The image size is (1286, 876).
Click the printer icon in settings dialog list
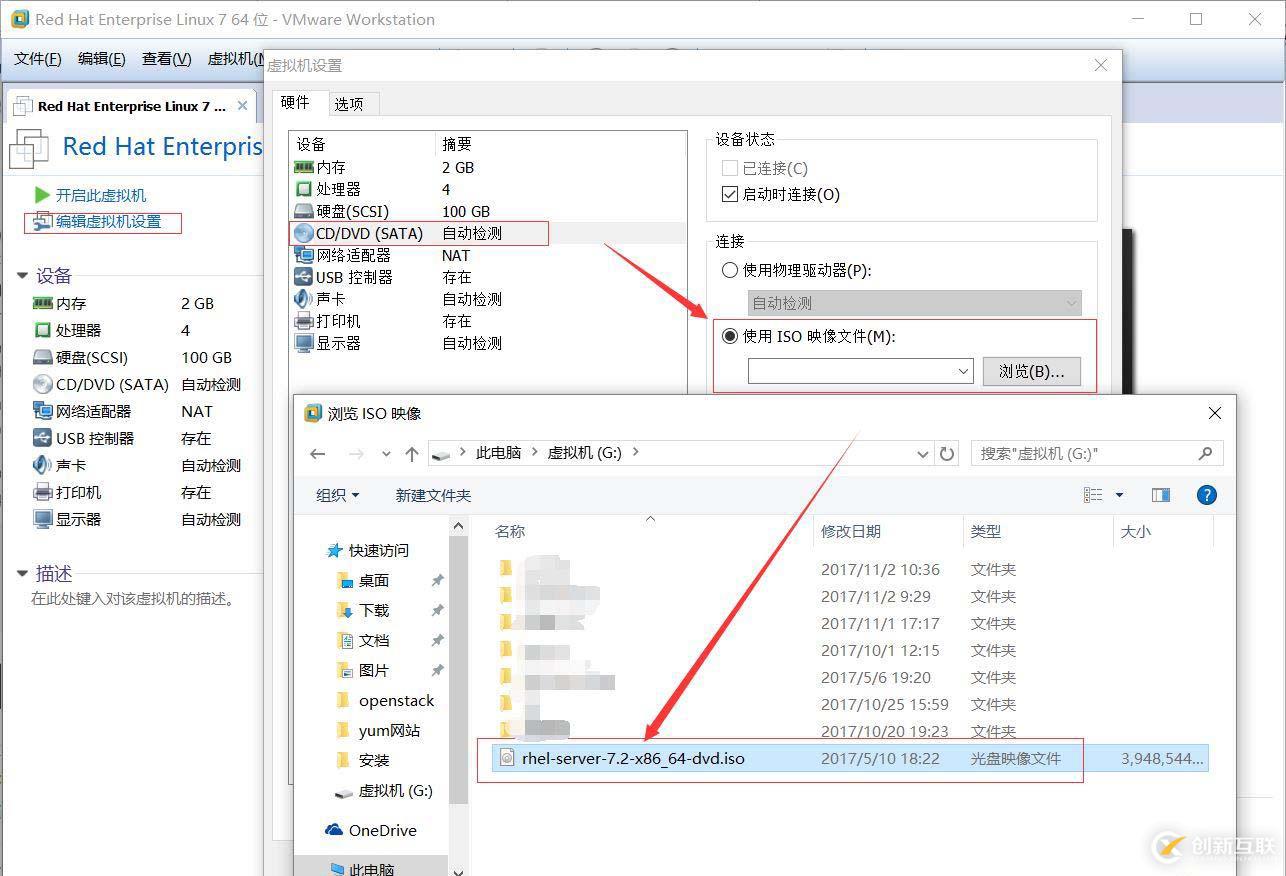(x=304, y=321)
